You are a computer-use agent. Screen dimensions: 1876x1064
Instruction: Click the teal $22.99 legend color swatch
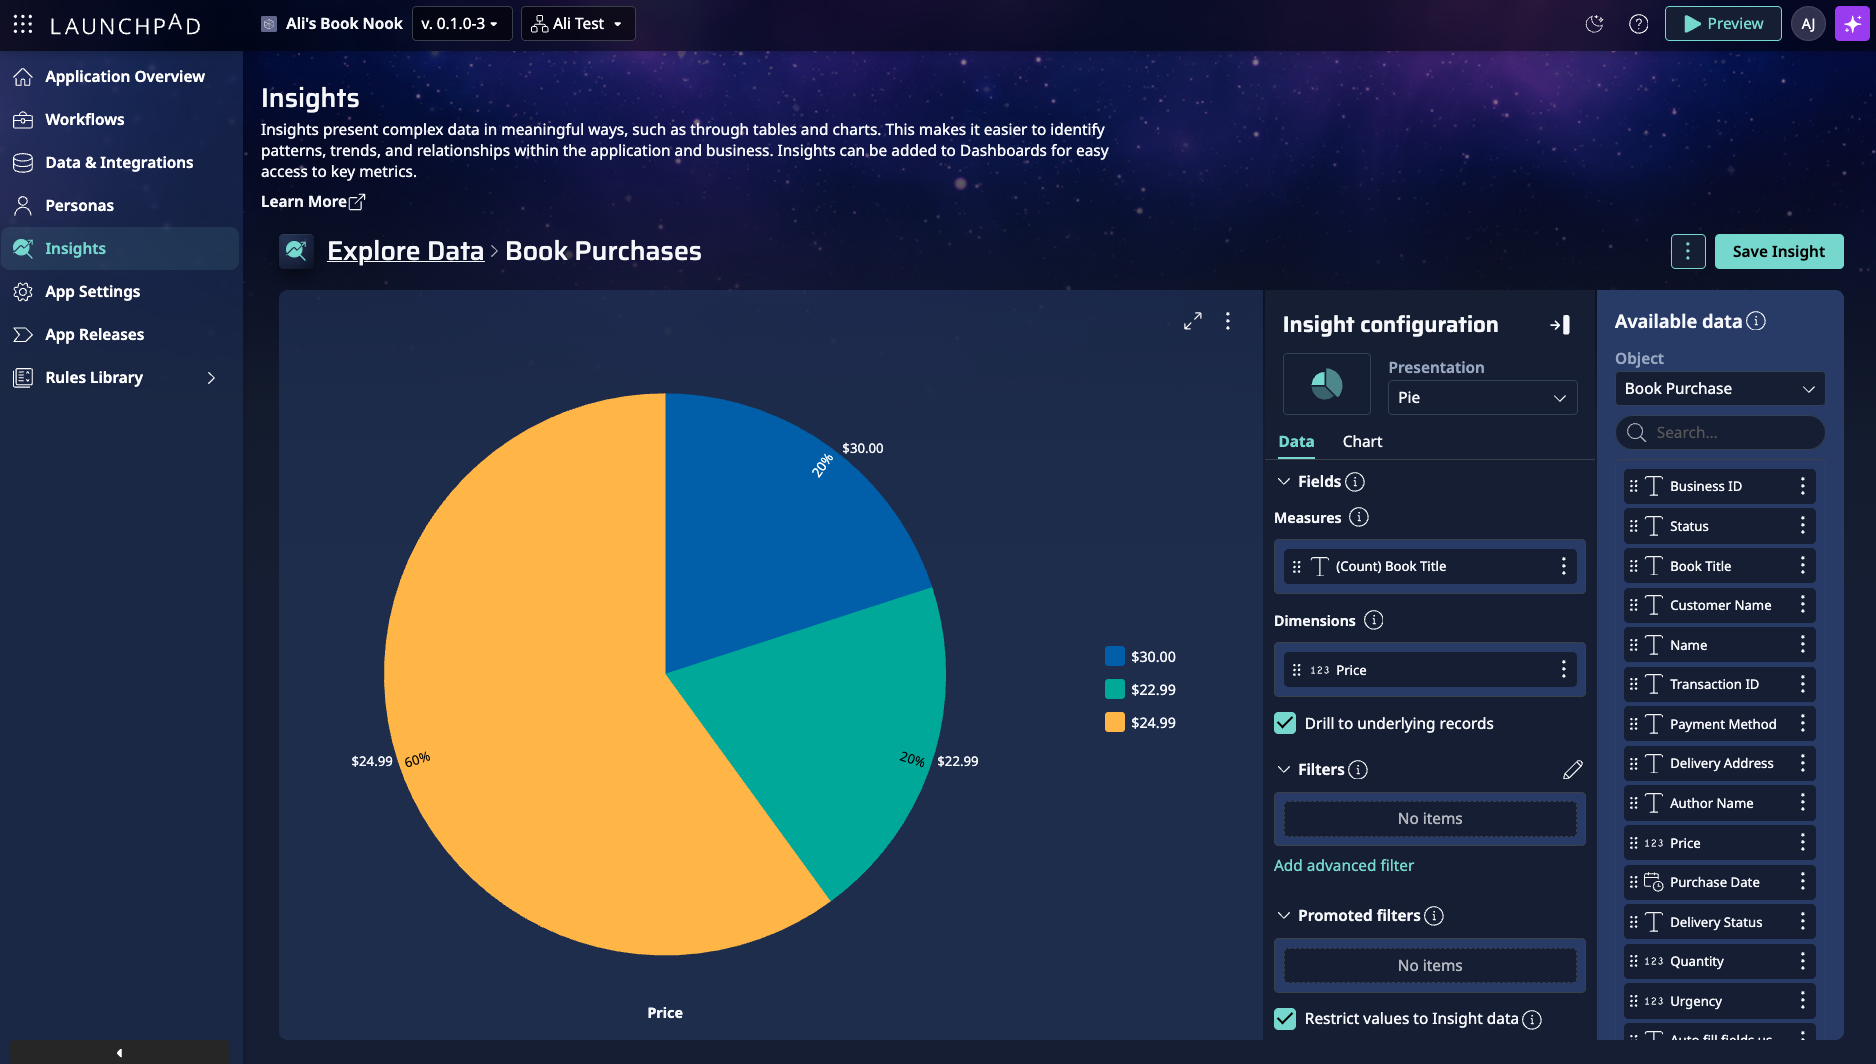[1114, 689]
